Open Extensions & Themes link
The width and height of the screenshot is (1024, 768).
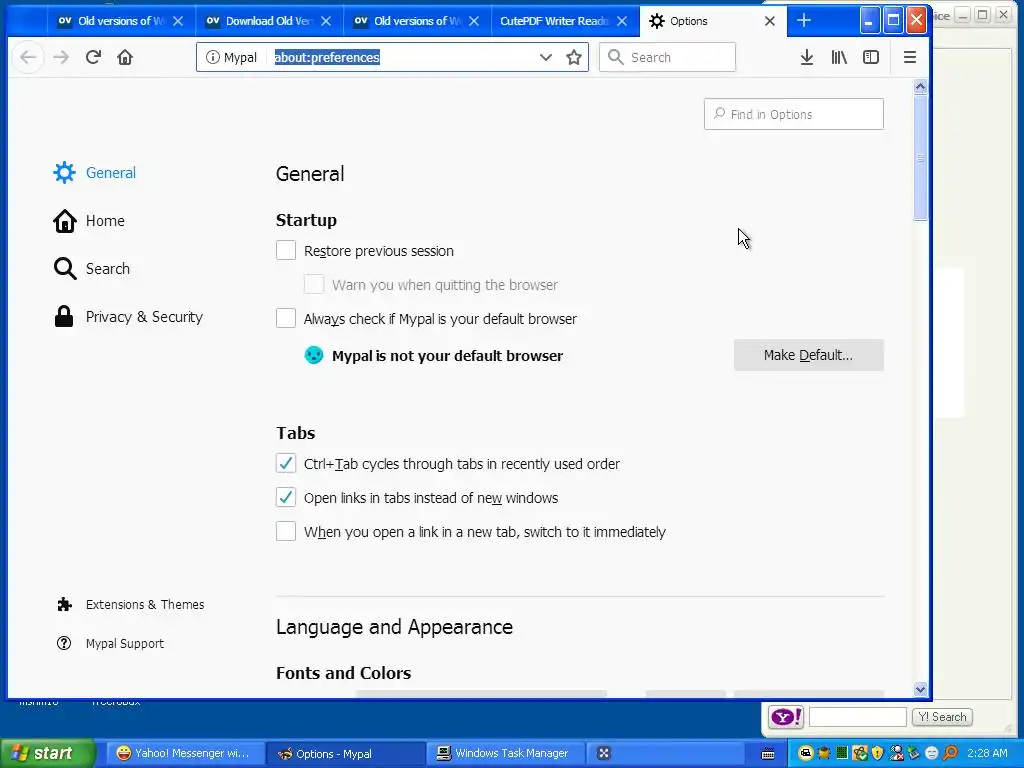click(131, 605)
